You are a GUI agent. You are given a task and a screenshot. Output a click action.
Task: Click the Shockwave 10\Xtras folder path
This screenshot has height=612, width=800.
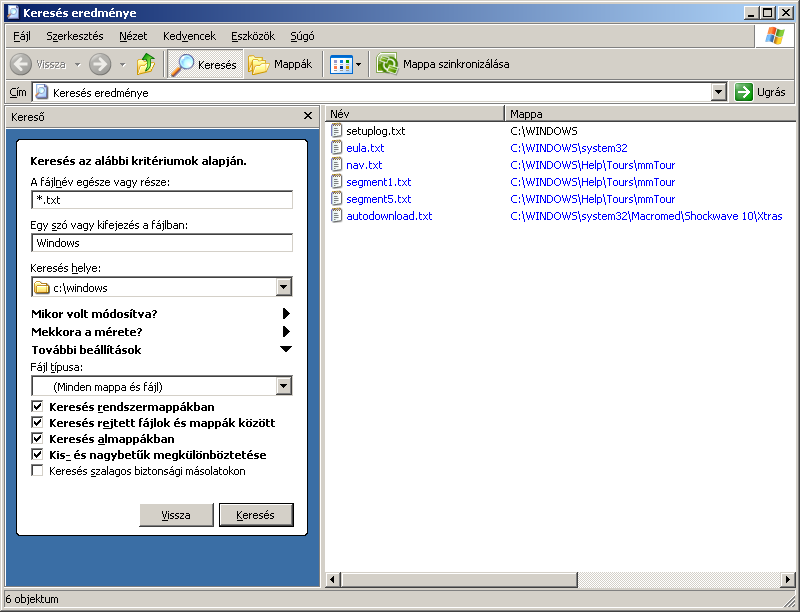[646, 216]
